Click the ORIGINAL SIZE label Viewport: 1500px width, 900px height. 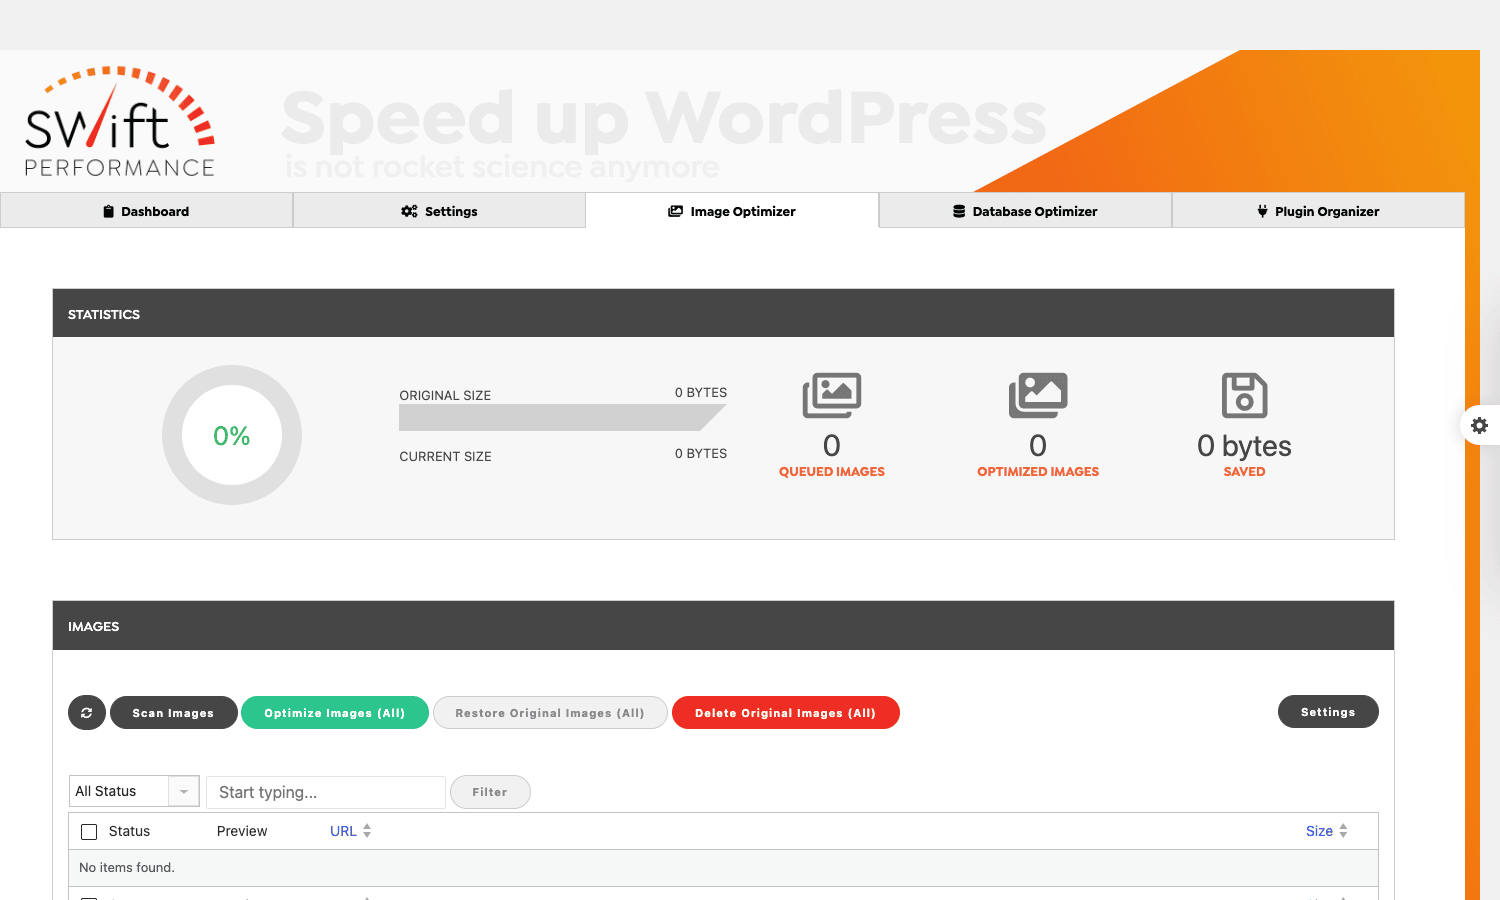[x=445, y=396]
